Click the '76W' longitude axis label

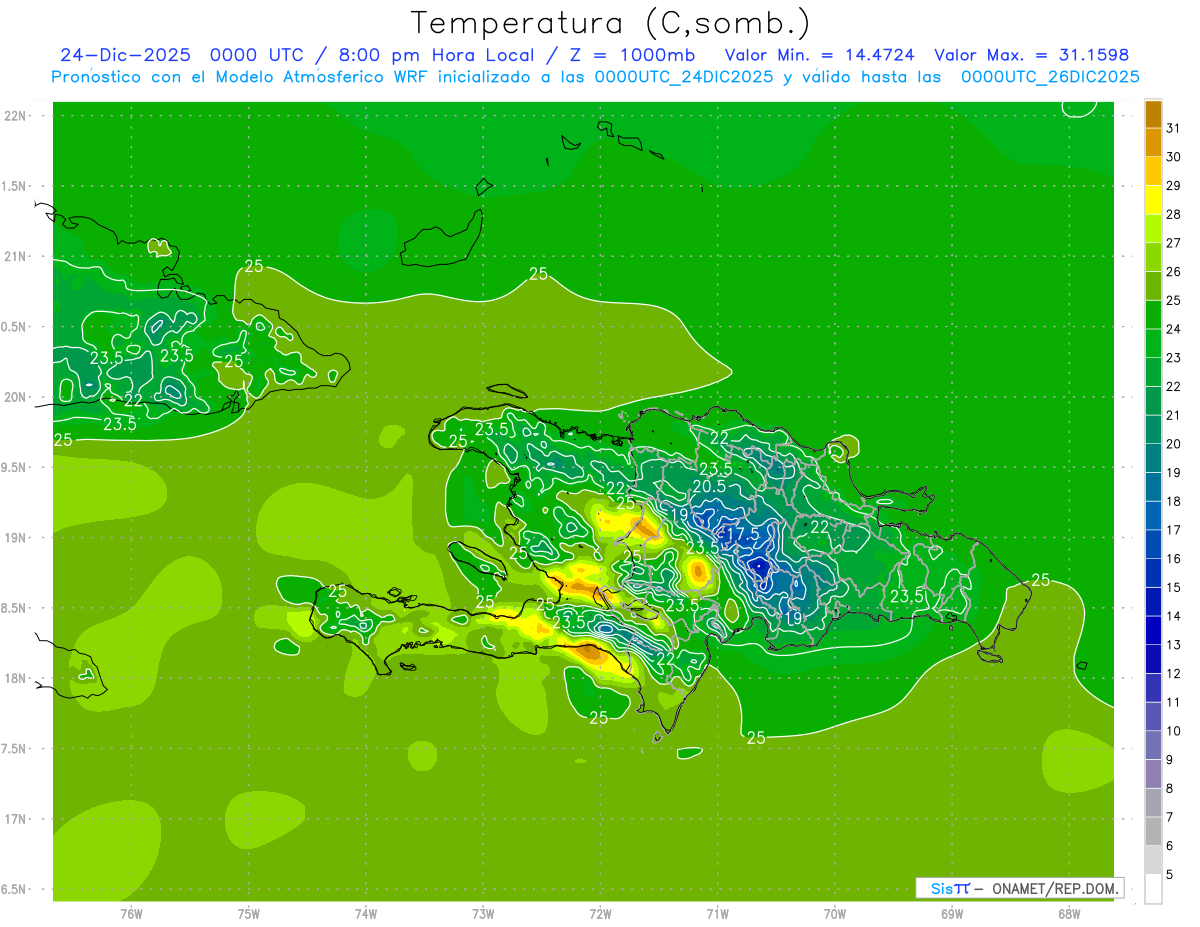(x=131, y=914)
